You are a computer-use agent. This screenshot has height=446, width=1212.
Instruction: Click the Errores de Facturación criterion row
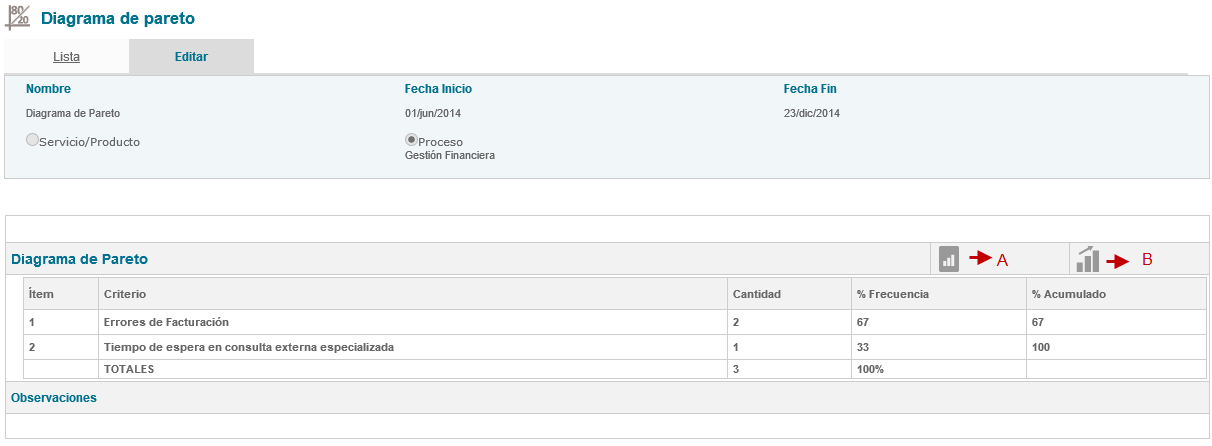(166, 322)
